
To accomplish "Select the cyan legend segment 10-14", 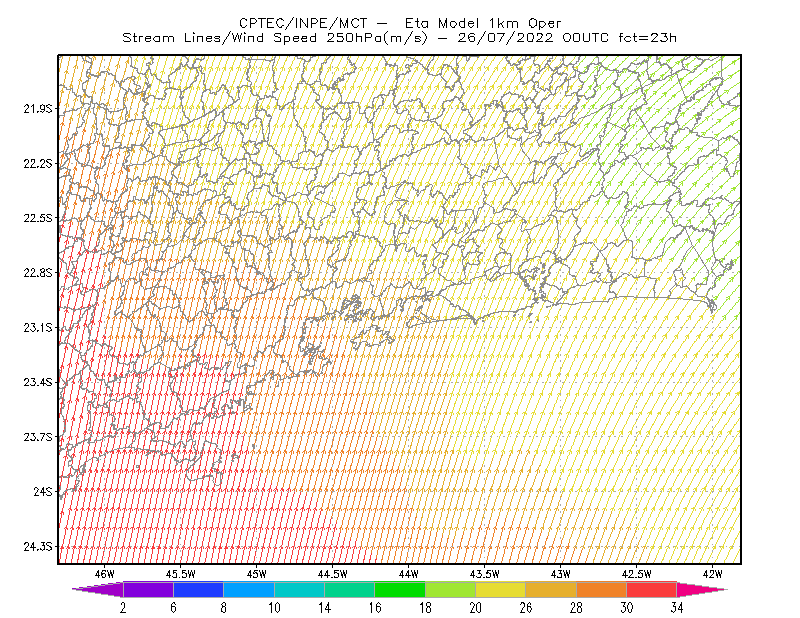I will click(x=299, y=589).
